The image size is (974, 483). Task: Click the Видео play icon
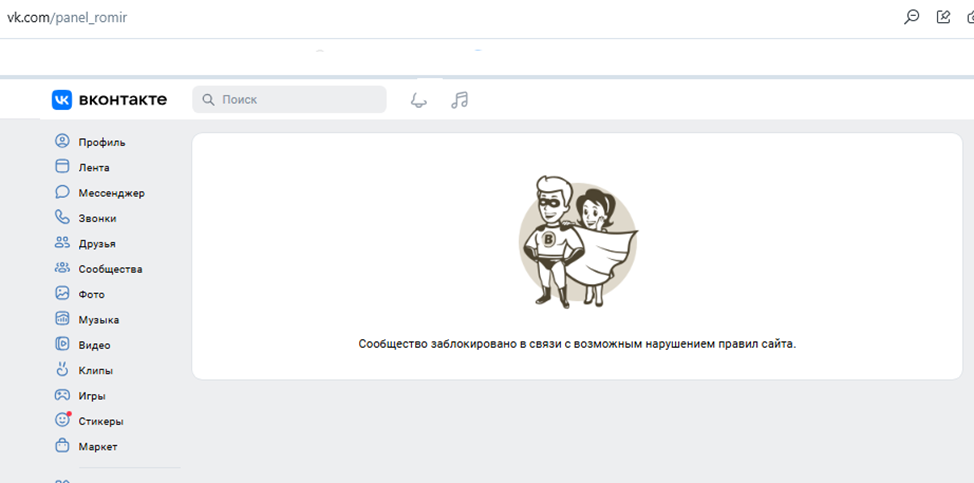click(62, 345)
